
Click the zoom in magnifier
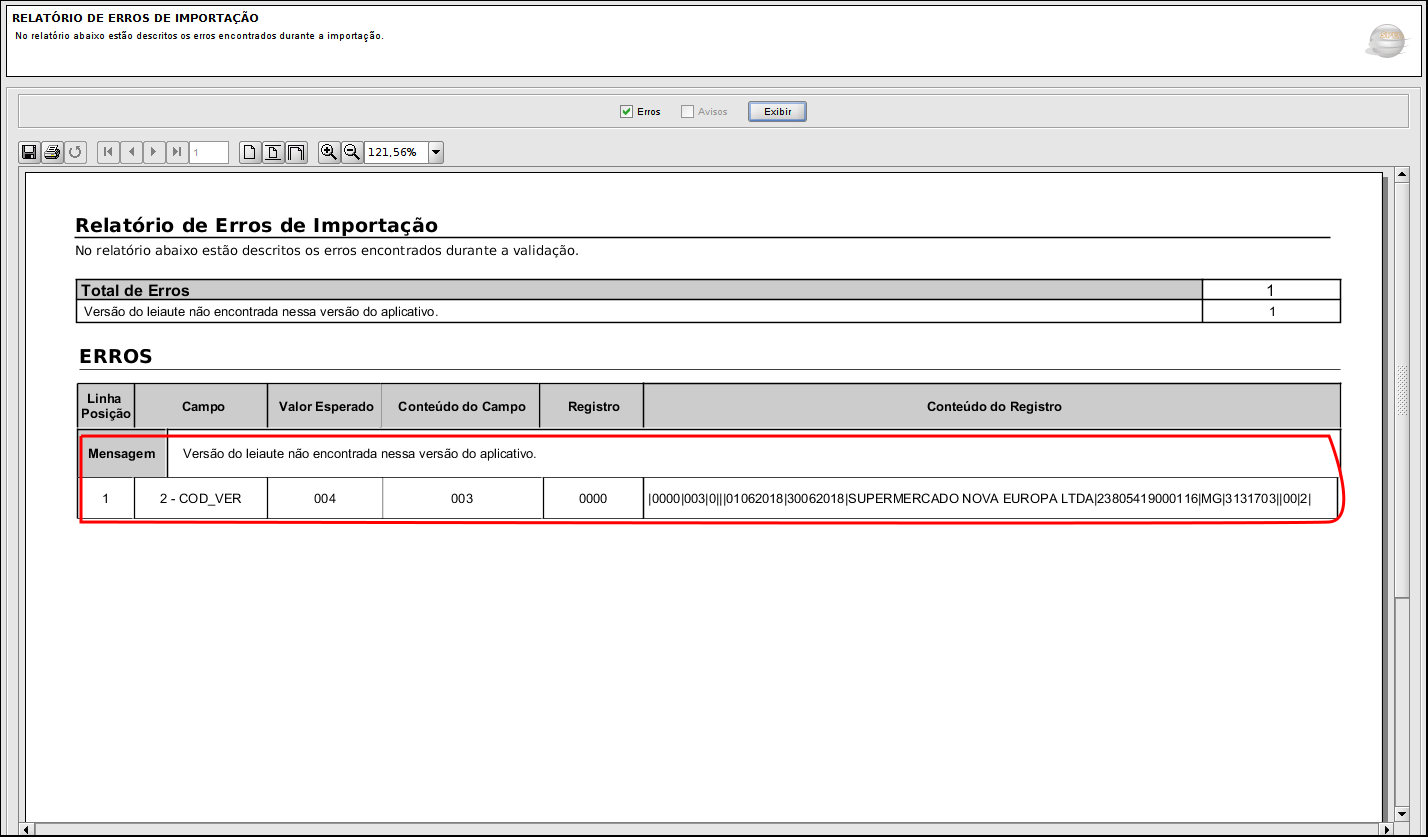[329, 152]
